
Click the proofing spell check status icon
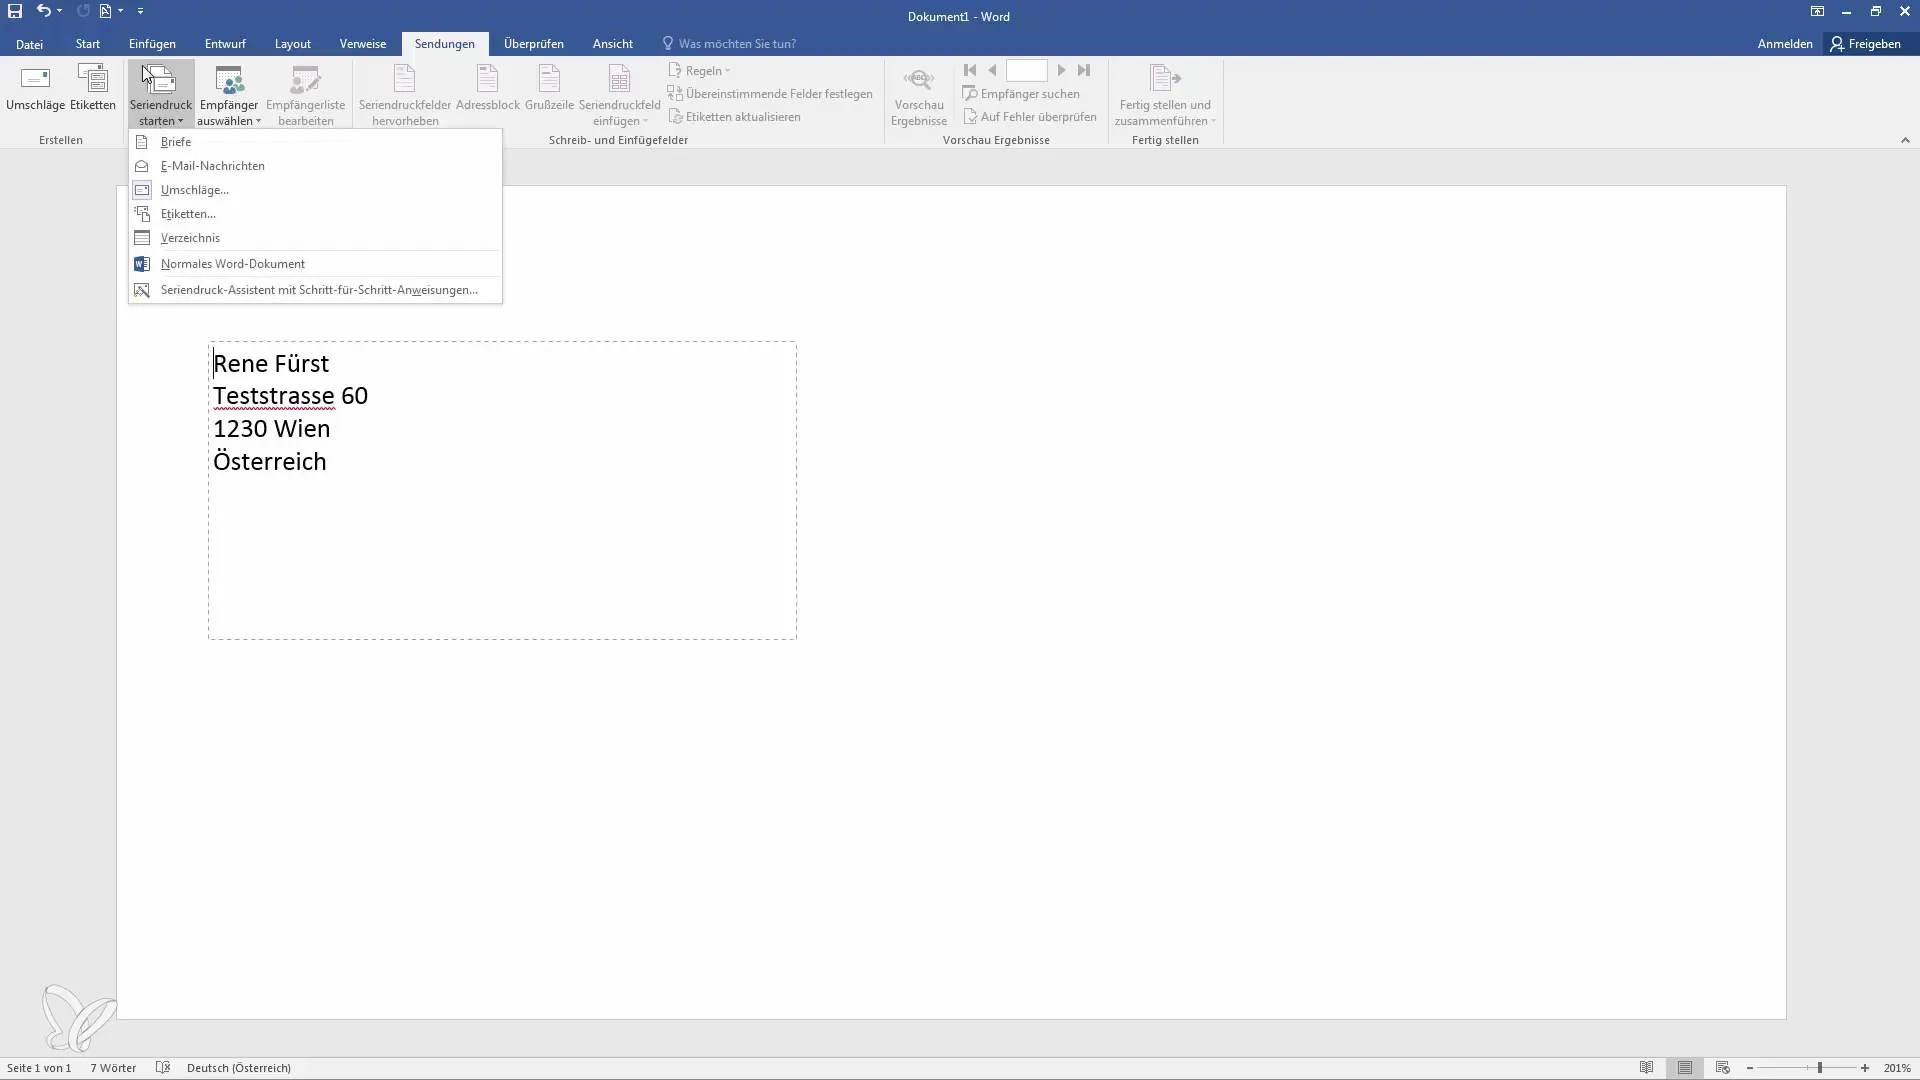(x=163, y=1068)
